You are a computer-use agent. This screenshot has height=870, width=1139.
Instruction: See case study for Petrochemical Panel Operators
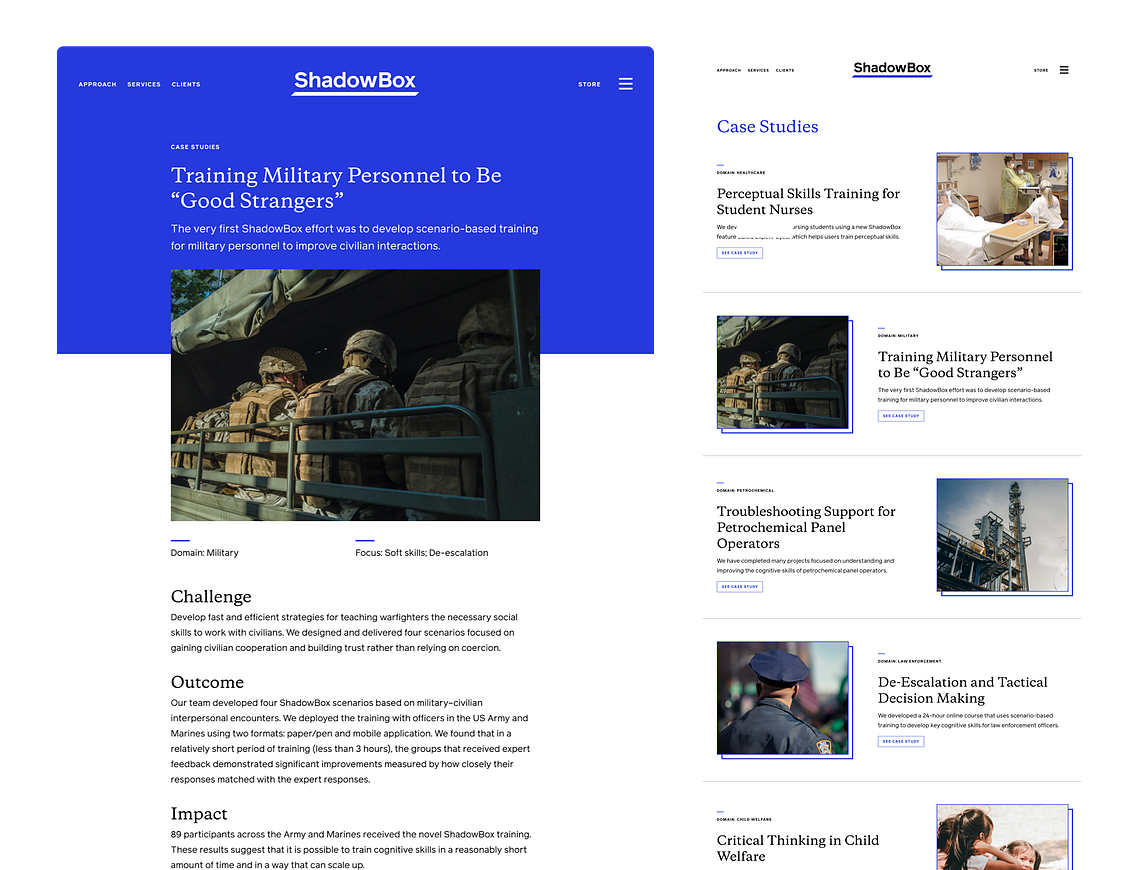739,587
